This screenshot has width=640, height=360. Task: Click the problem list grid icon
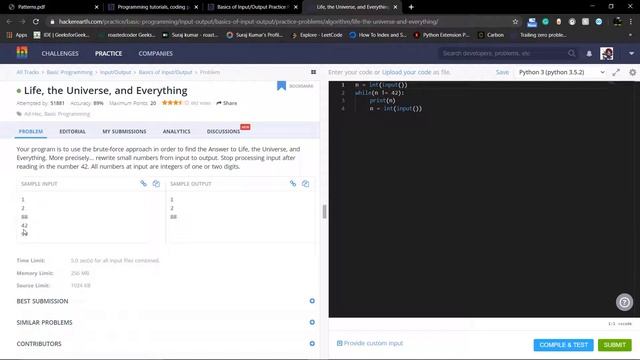313,72
